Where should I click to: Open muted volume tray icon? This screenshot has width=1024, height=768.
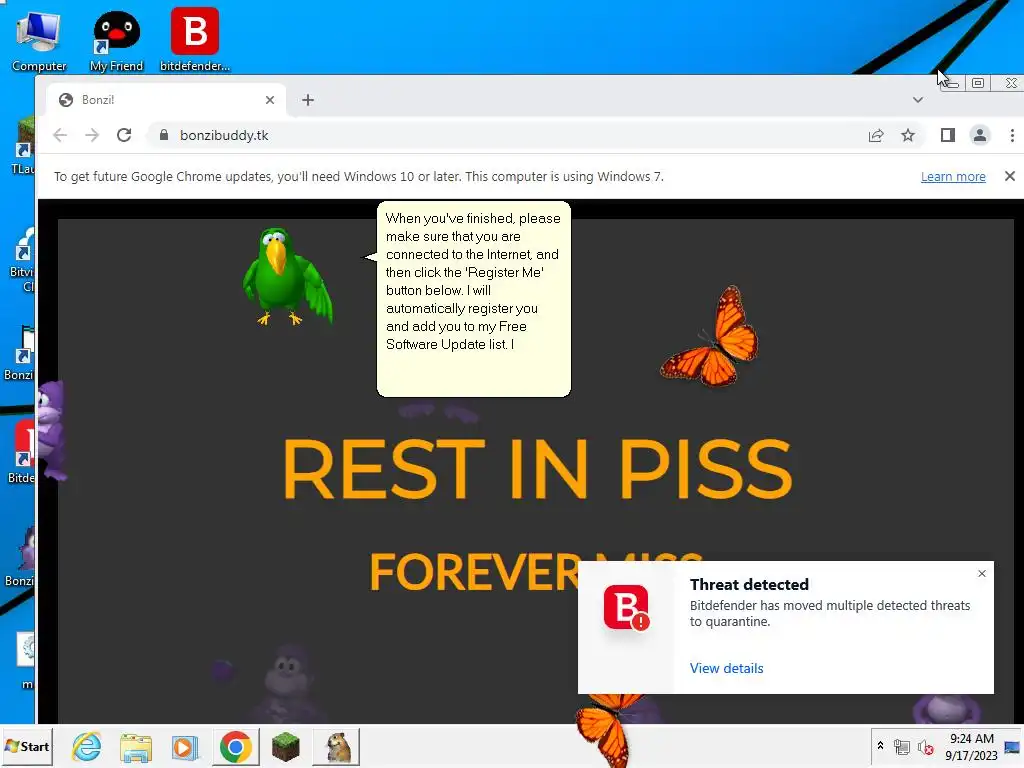(x=925, y=746)
